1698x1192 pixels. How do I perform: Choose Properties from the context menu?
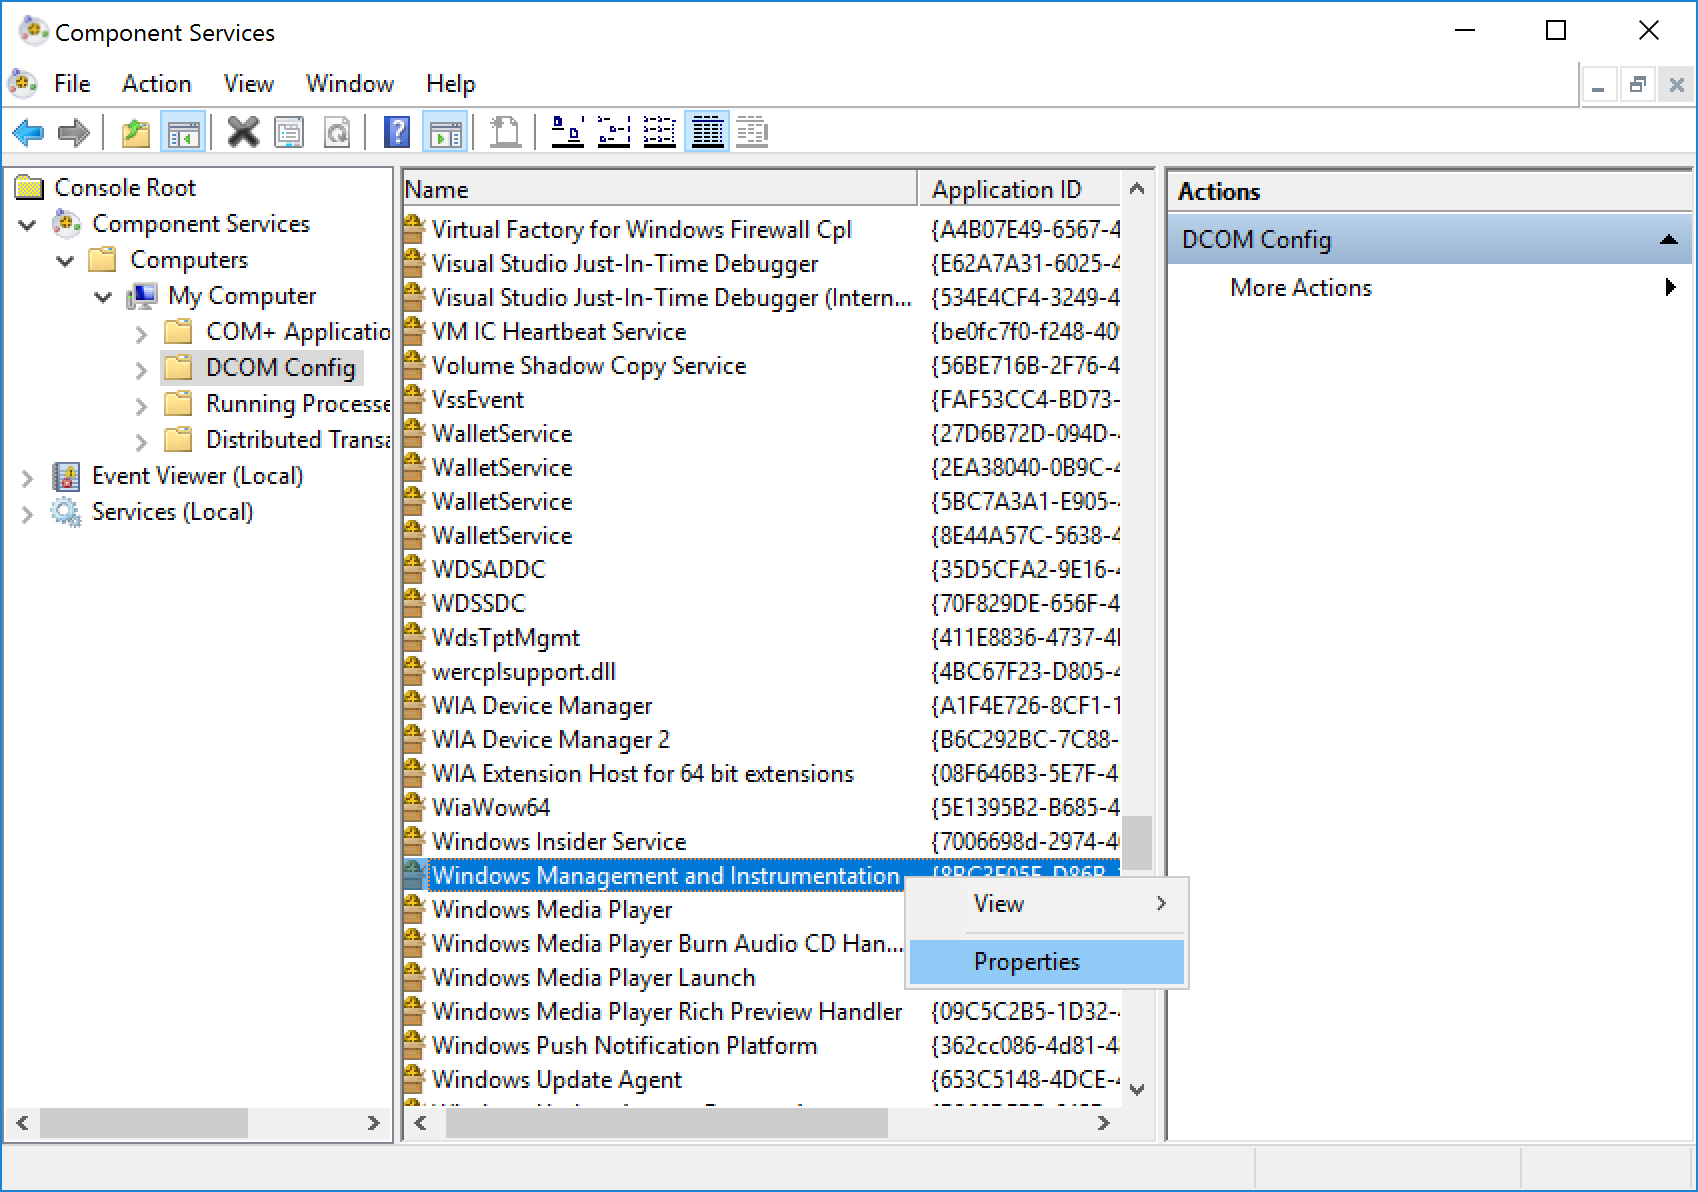(x=1027, y=962)
